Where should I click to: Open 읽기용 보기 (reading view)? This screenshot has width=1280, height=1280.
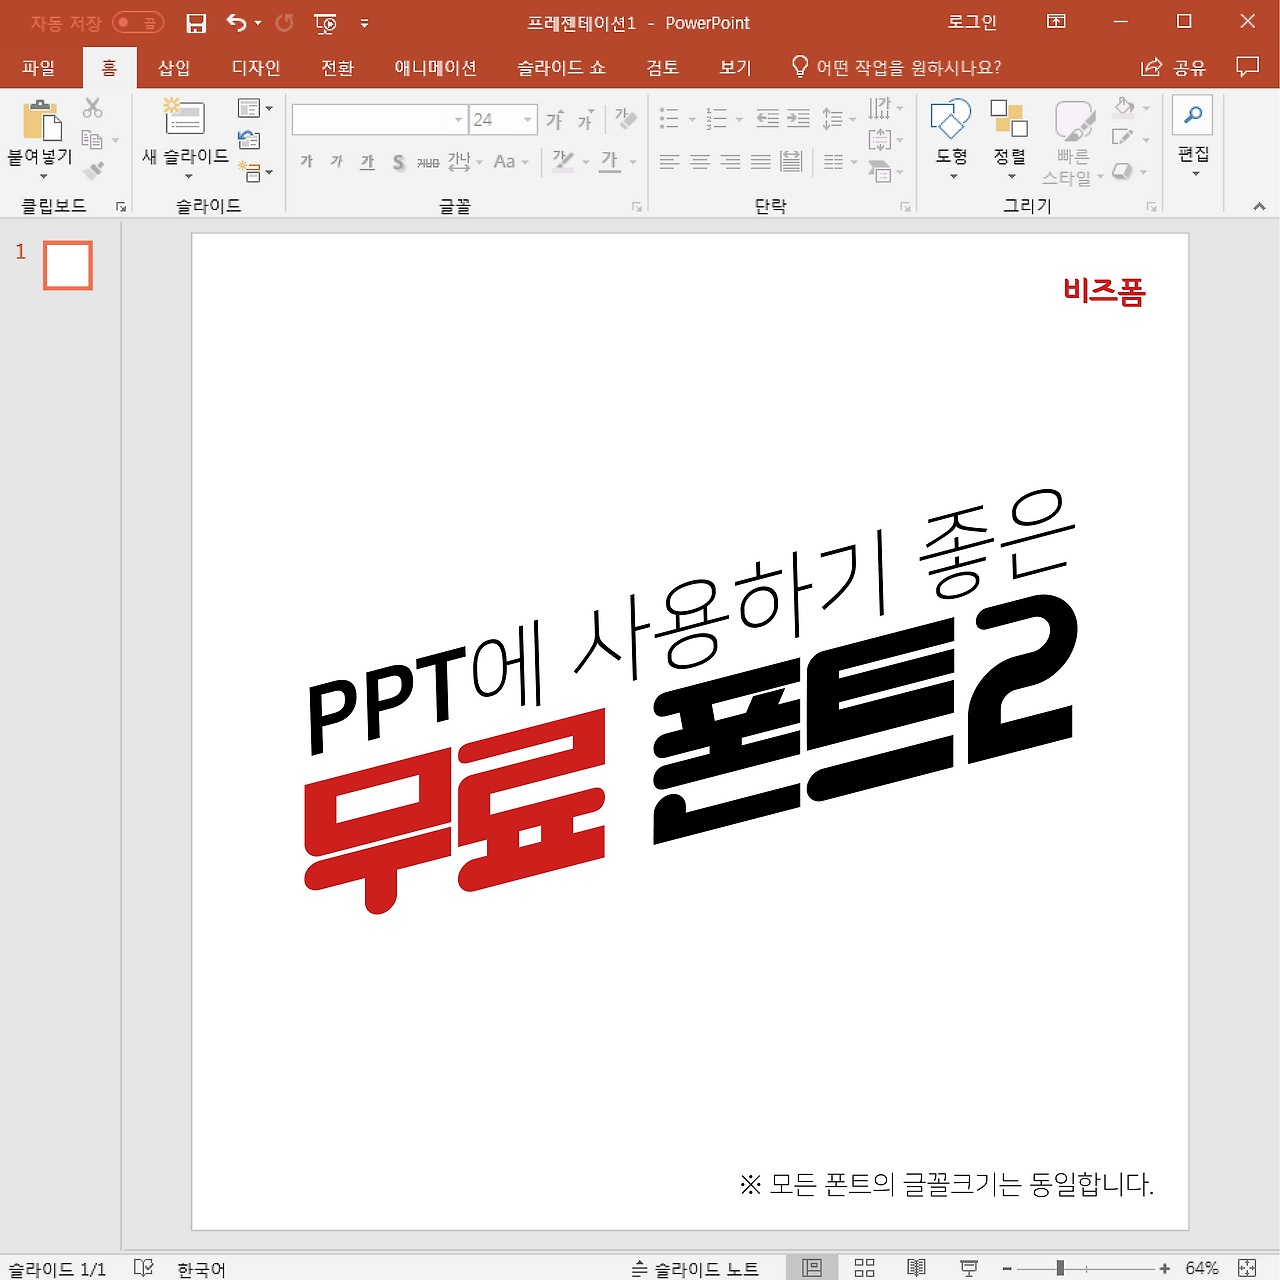click(x=916, y=1268)
